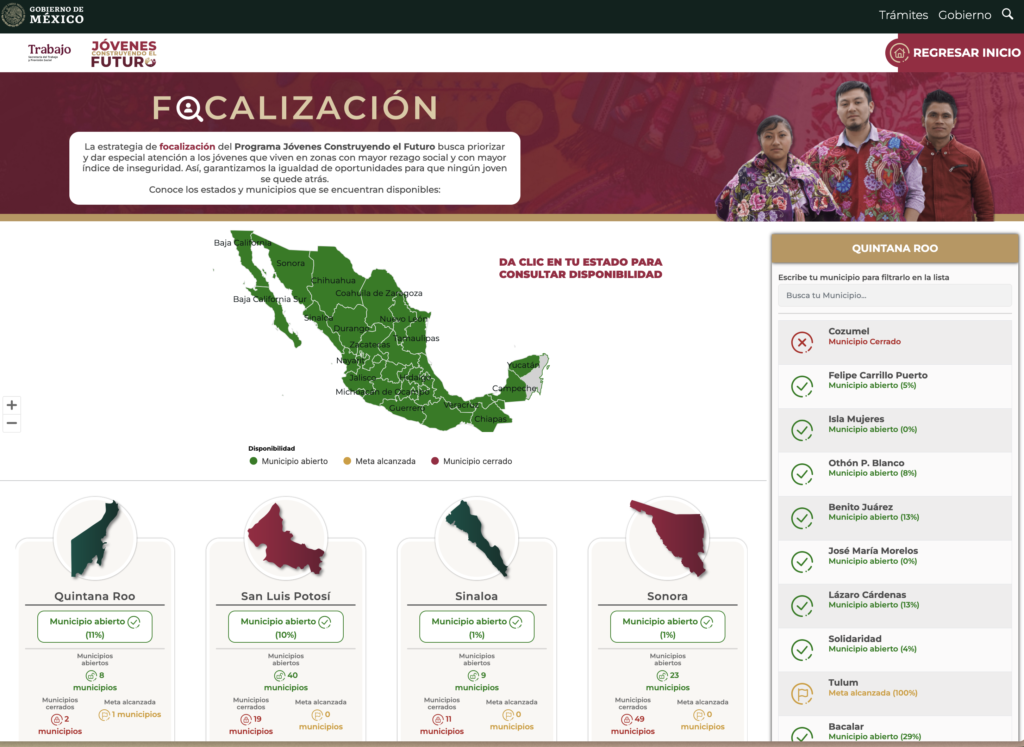
Task: Click the Sonora state shape icon
Action: coord(667,538)
